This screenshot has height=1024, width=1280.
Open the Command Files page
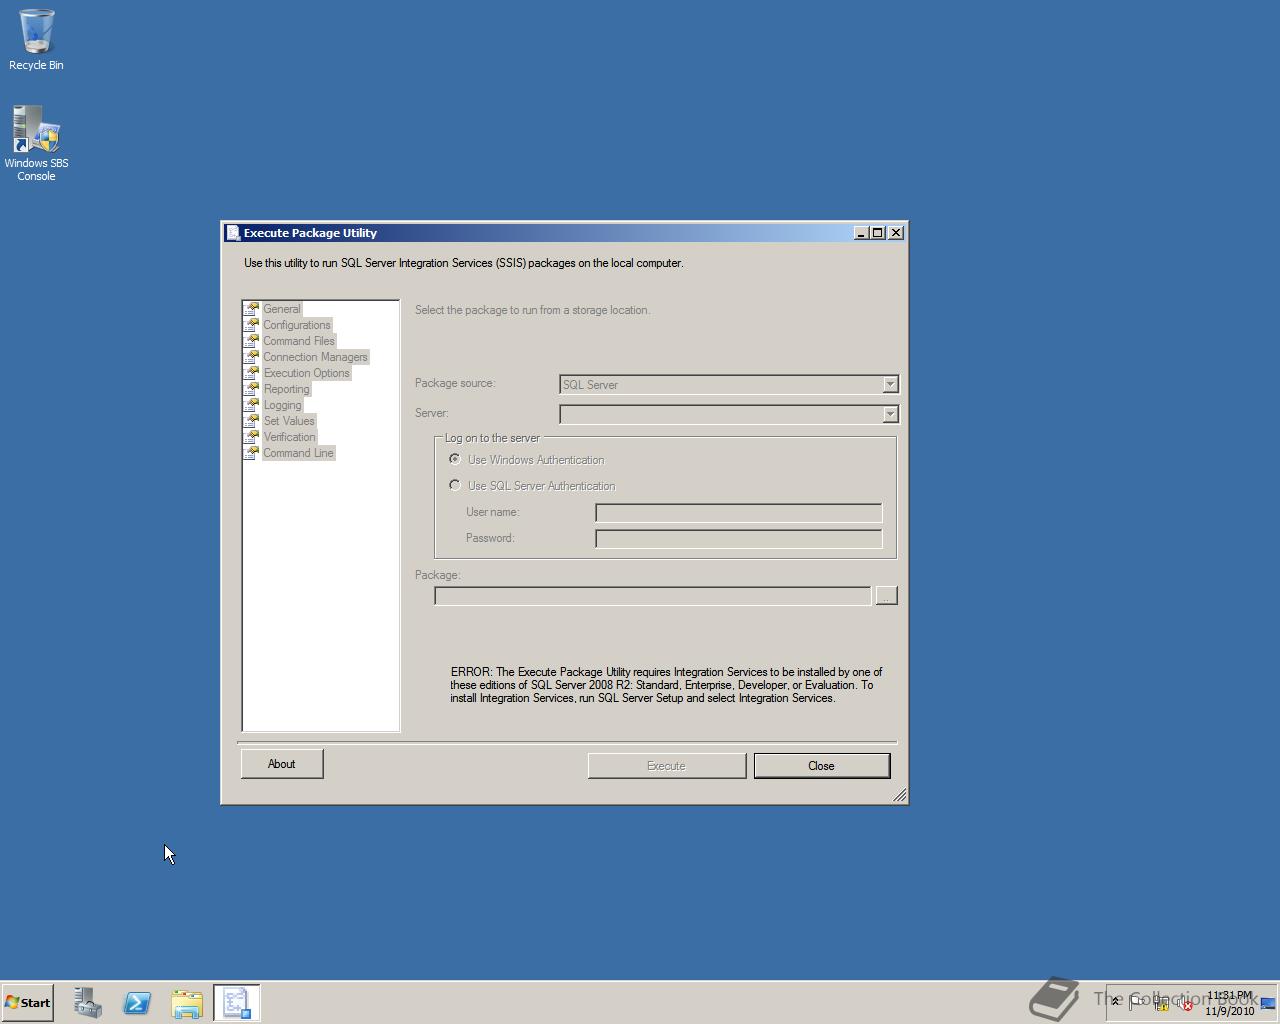tap(299, 341)
